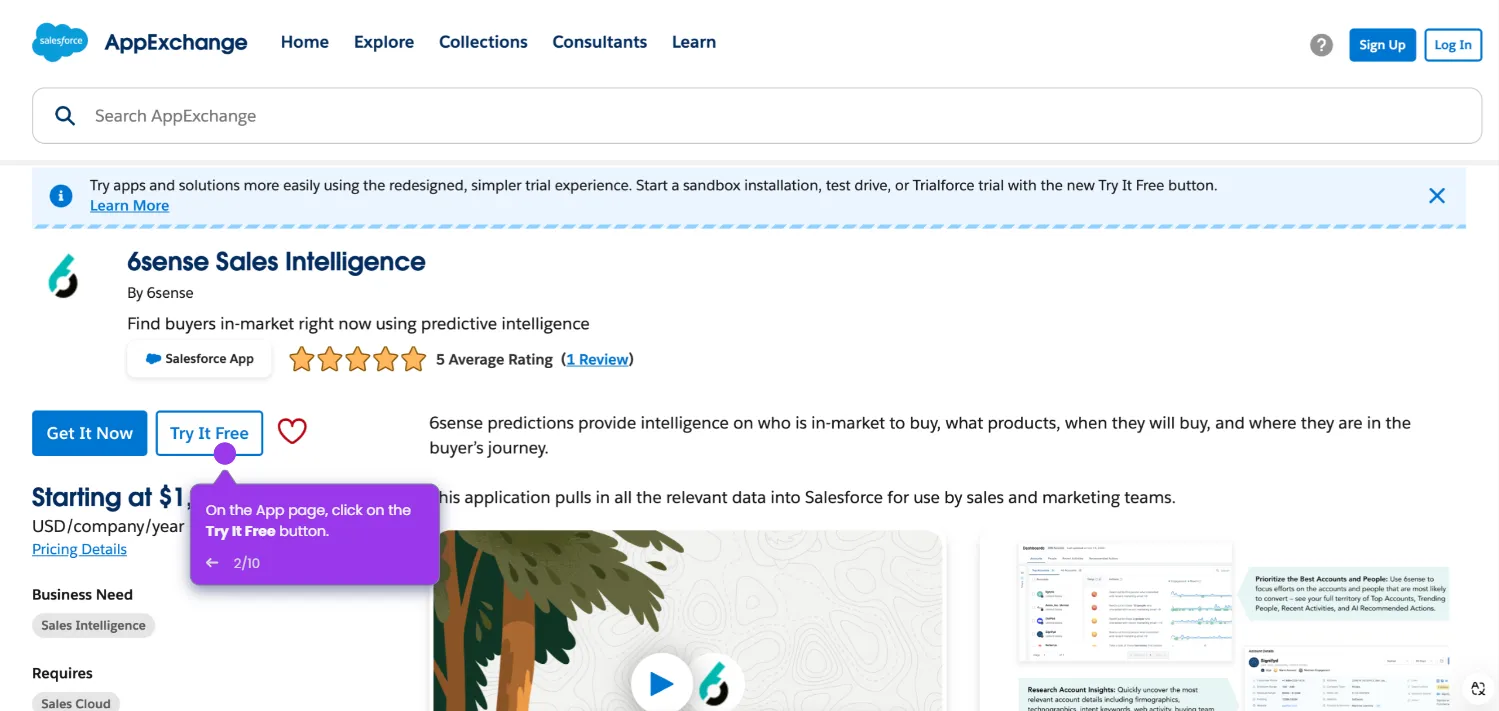Click the Salesforce App badge
Screen dimensions: 1499x711
tap(199, 359)
